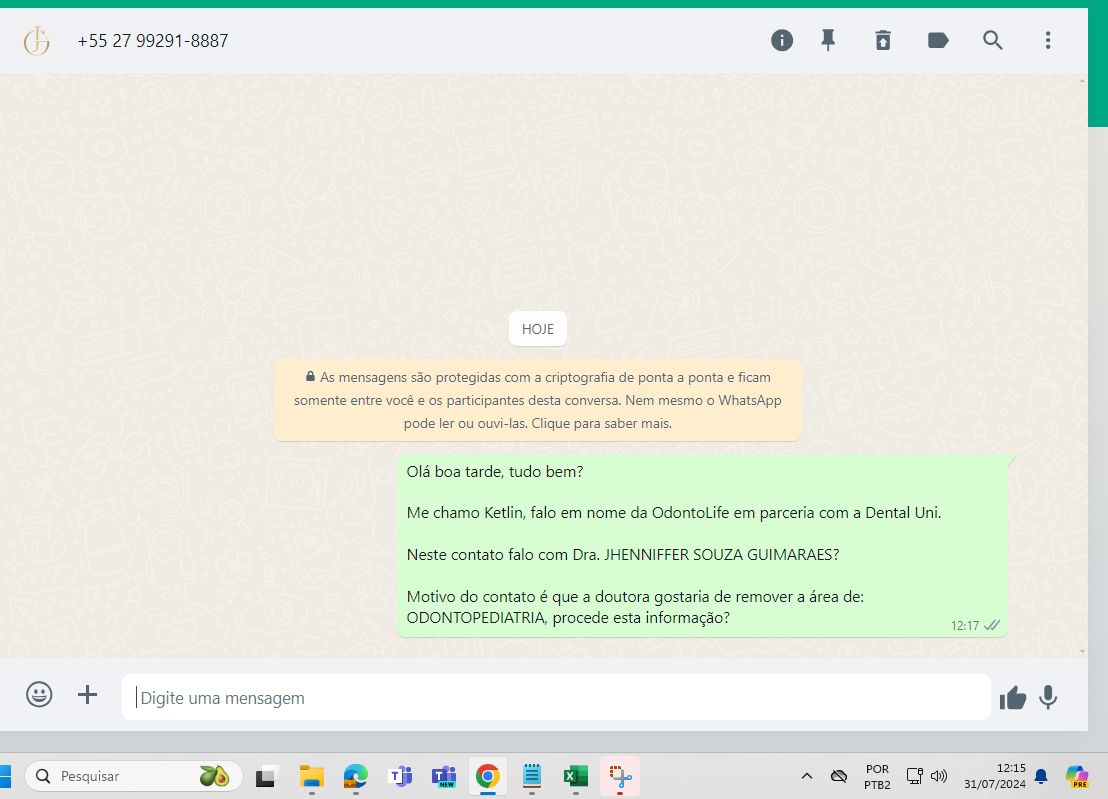
Task: Click the phone number +55 27 99291-8887
Action: pyautogui.click(x=153, y=41)
